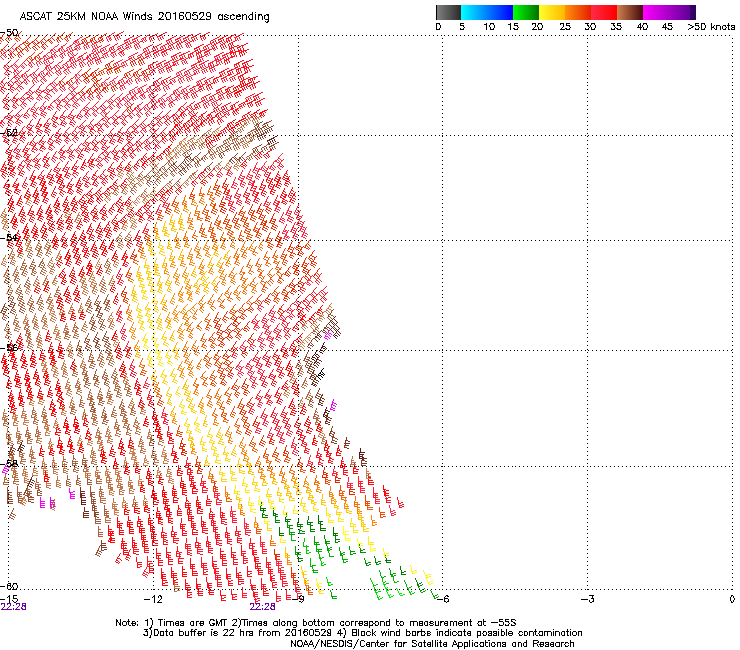Click the title 'ASCAT 25KM NOAA Winds 20160529 ascending'
The image size is (740, 650).
pos(144,17)
